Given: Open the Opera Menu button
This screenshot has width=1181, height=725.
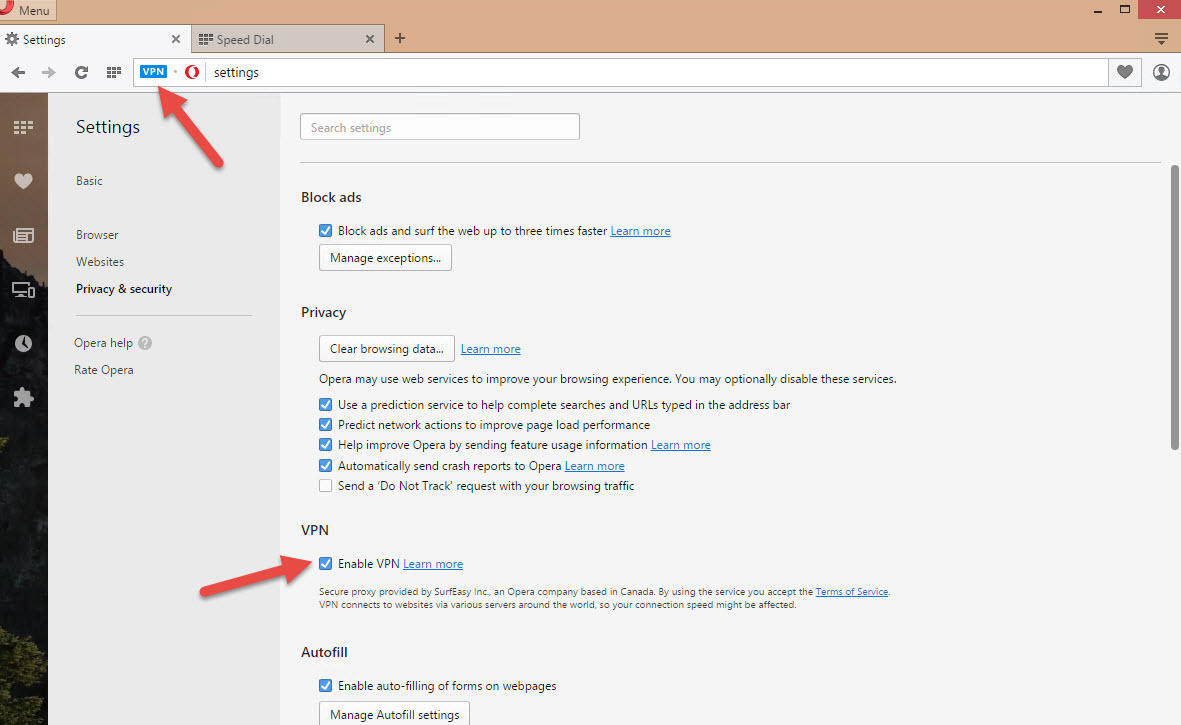Looking at the screenshot, I should point(27,10).
